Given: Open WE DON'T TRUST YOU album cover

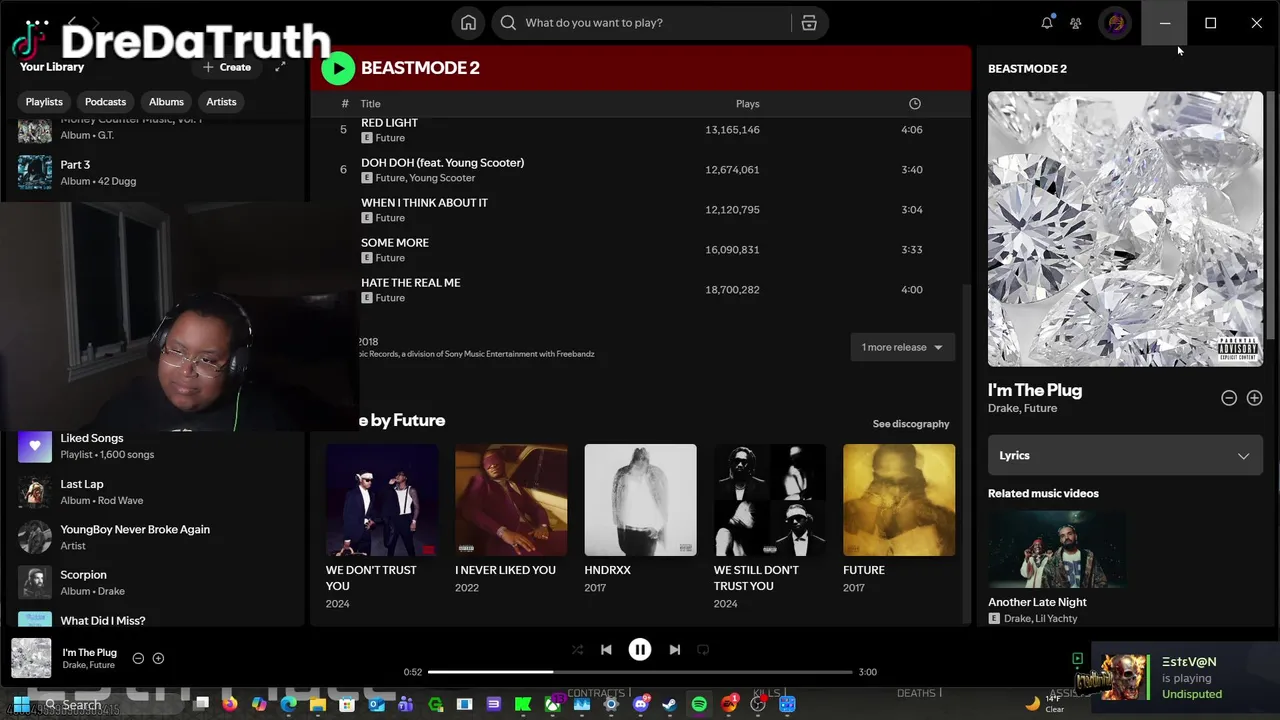Looking at the screenshot, I should coord(381,500).
